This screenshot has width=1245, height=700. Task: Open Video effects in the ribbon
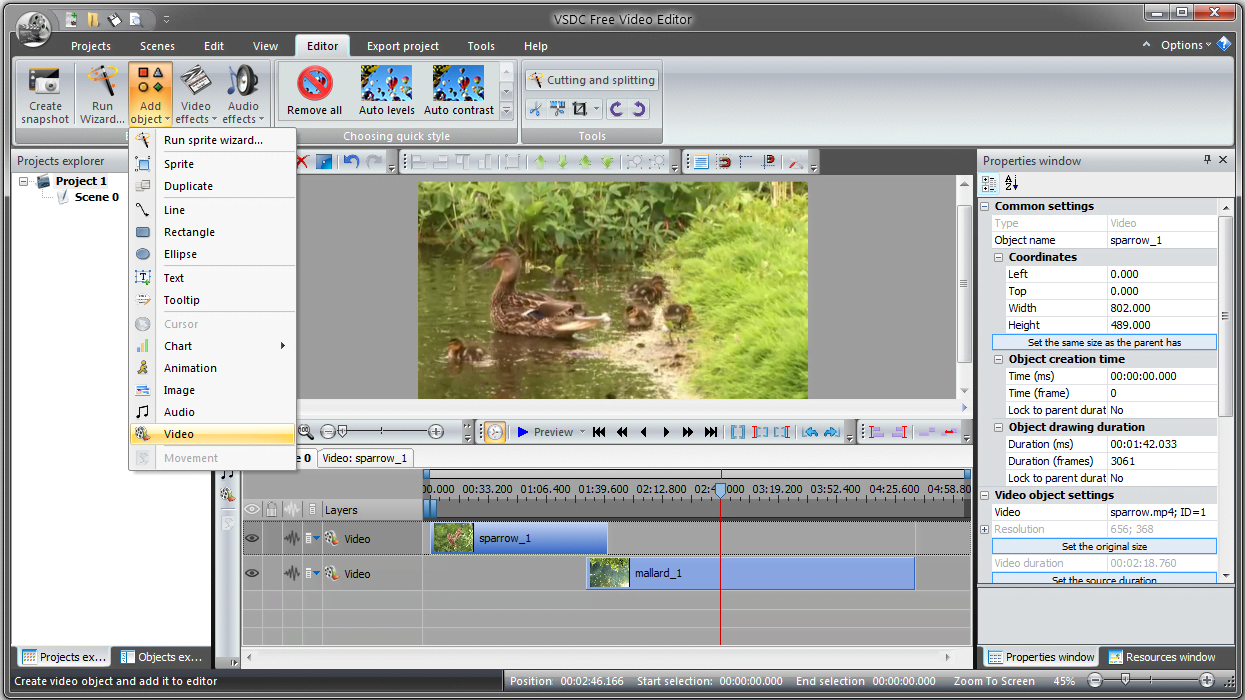pyautogui.click(x=195, y=95)
